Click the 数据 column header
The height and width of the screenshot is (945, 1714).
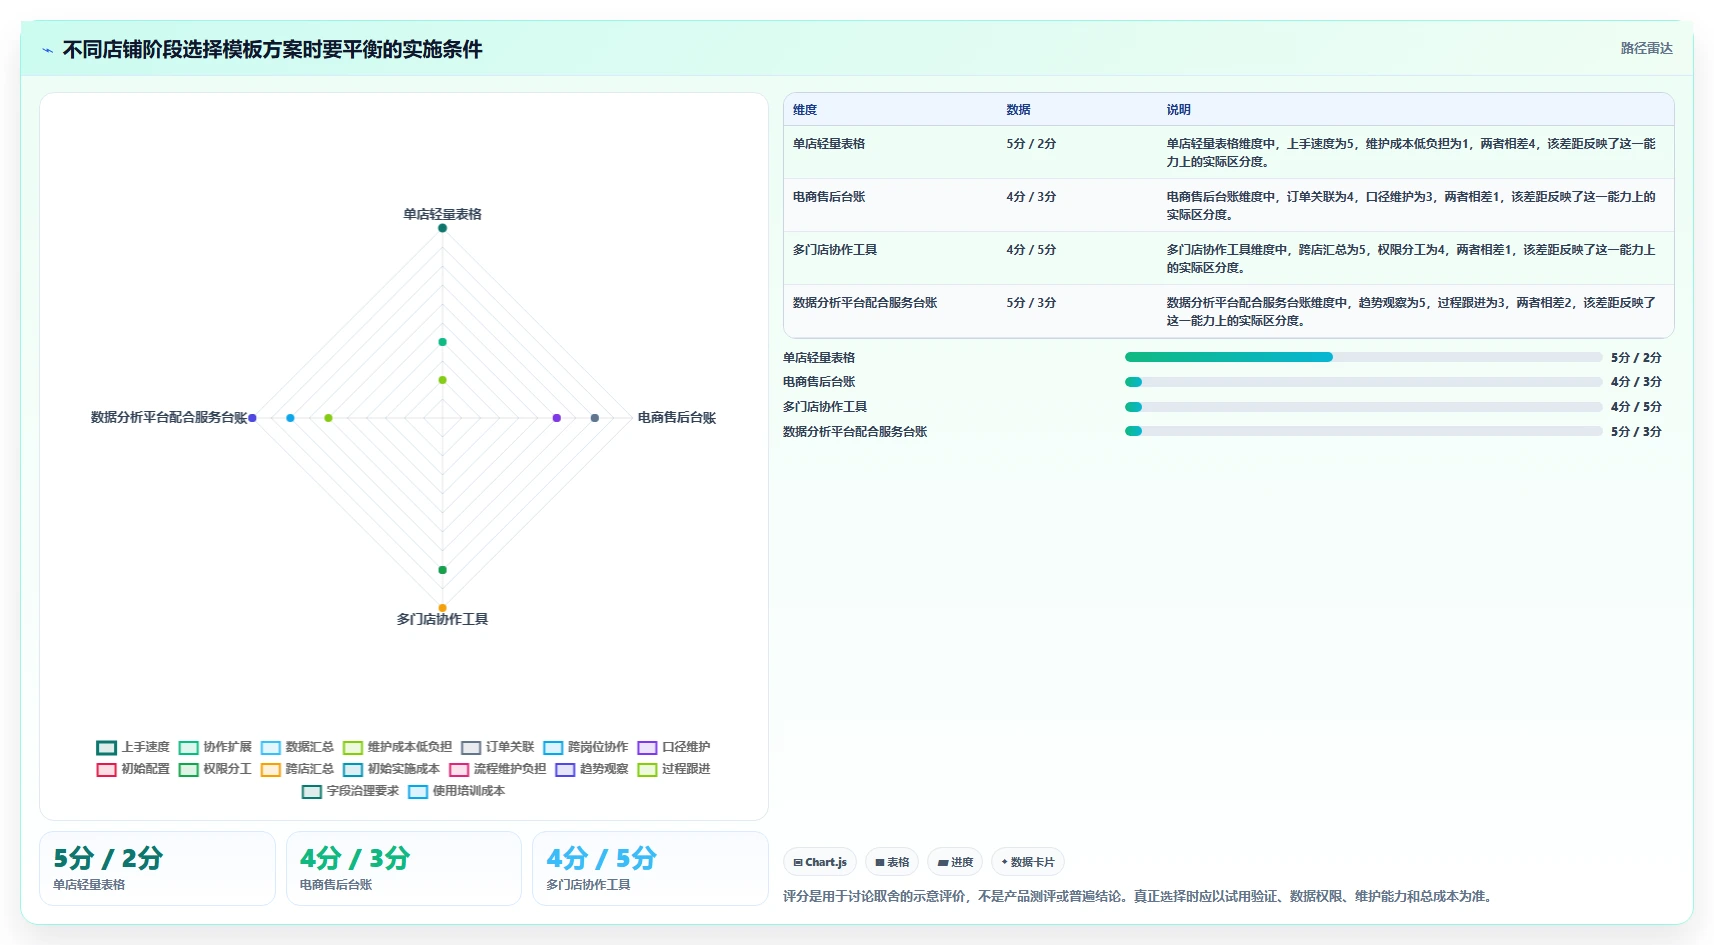click(x=1018, y=110)
